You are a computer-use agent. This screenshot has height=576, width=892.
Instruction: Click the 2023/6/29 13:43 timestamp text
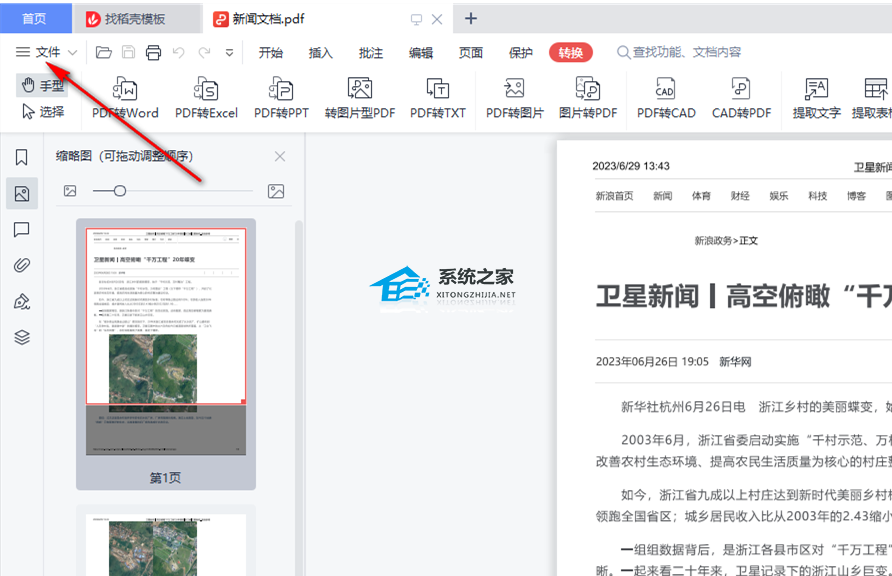(631, 166)
